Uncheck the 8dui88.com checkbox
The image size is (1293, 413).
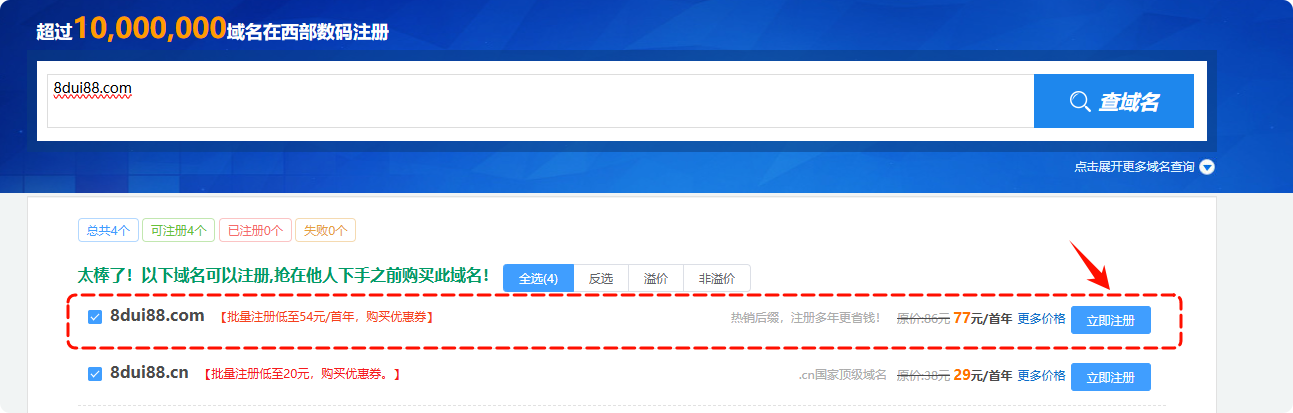(x=95, y=318)
